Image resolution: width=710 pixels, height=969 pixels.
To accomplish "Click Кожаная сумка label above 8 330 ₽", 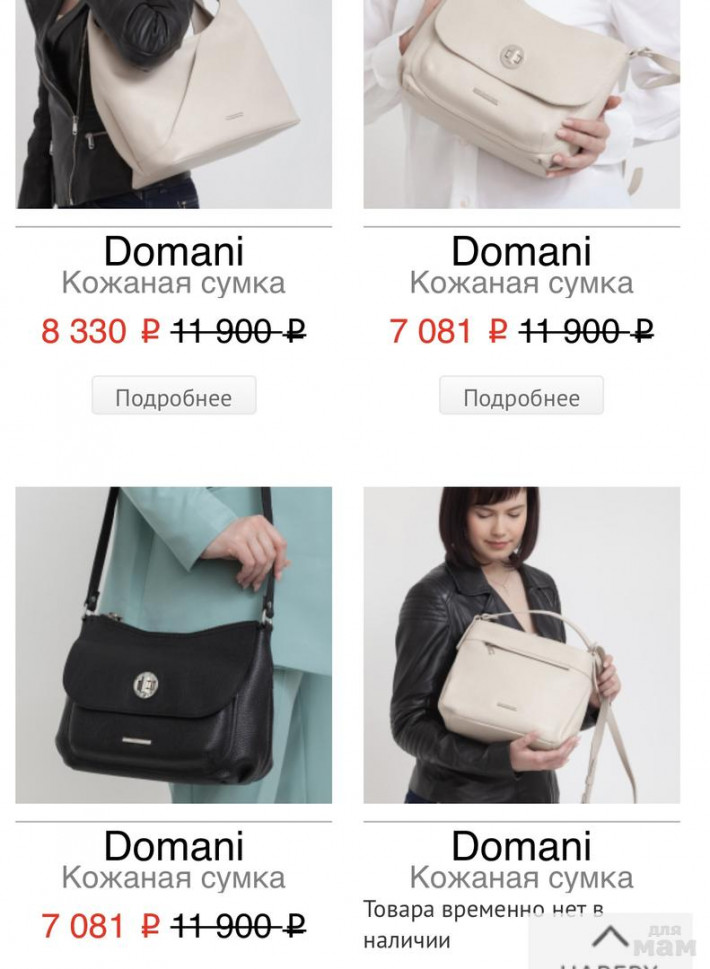I will (x=174, y=284).
